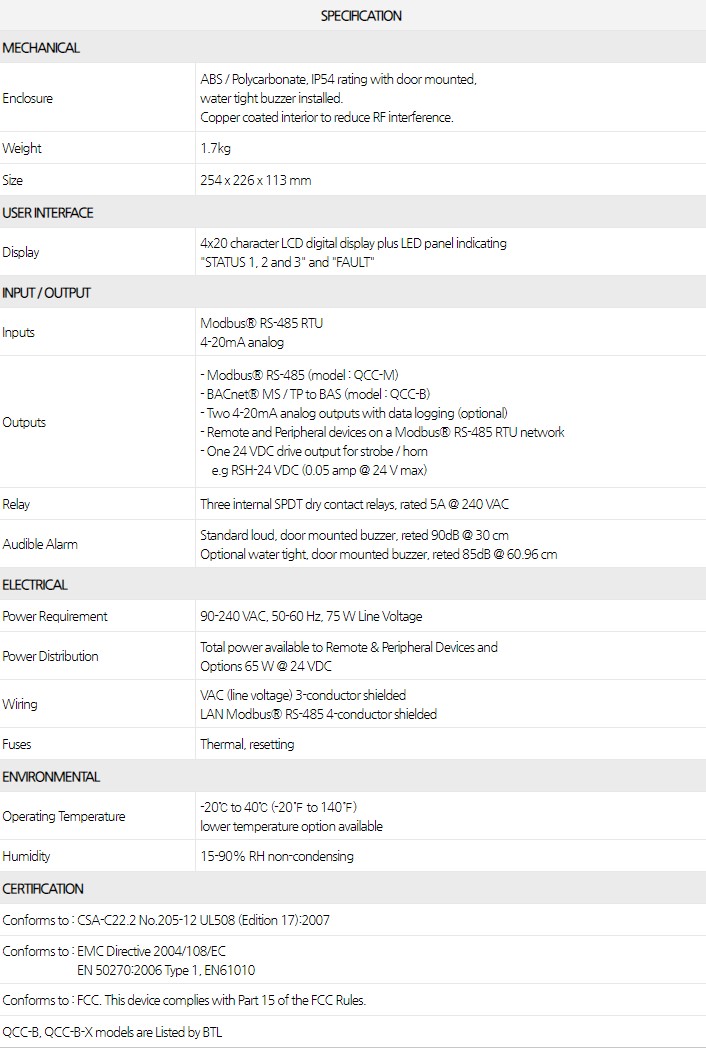Click the Display row label
This screenshot has width=706, height=1048.
21,252
